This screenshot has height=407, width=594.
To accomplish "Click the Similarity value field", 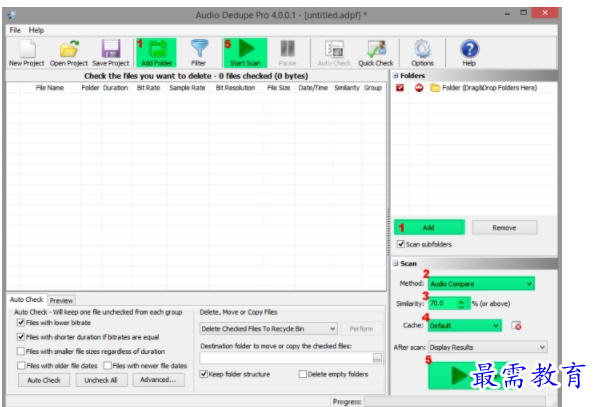I will 443,304.
